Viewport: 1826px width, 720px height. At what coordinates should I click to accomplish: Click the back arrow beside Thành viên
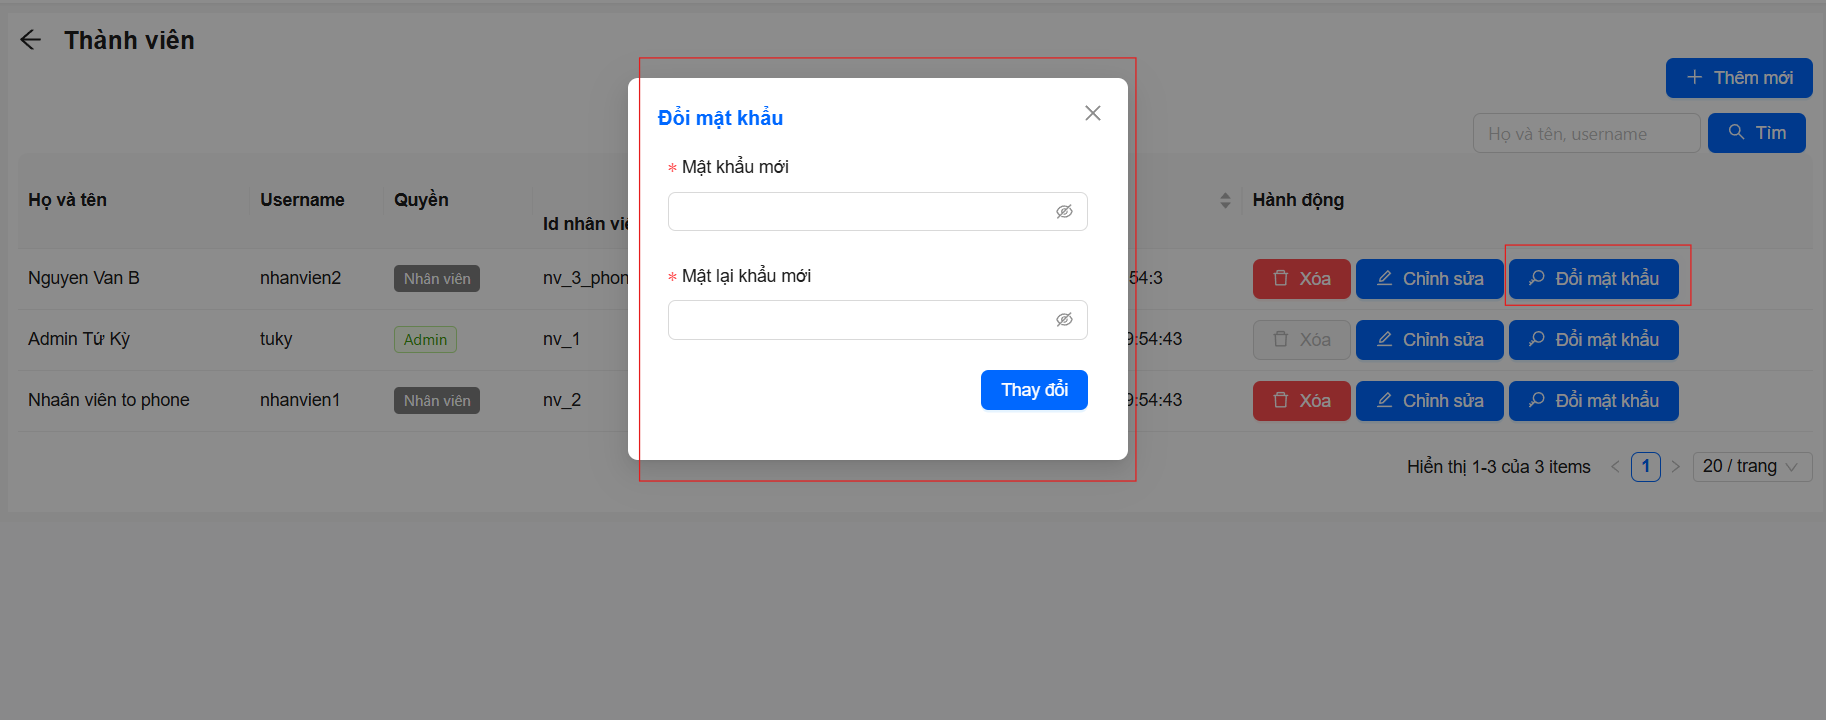coord(31,40)
